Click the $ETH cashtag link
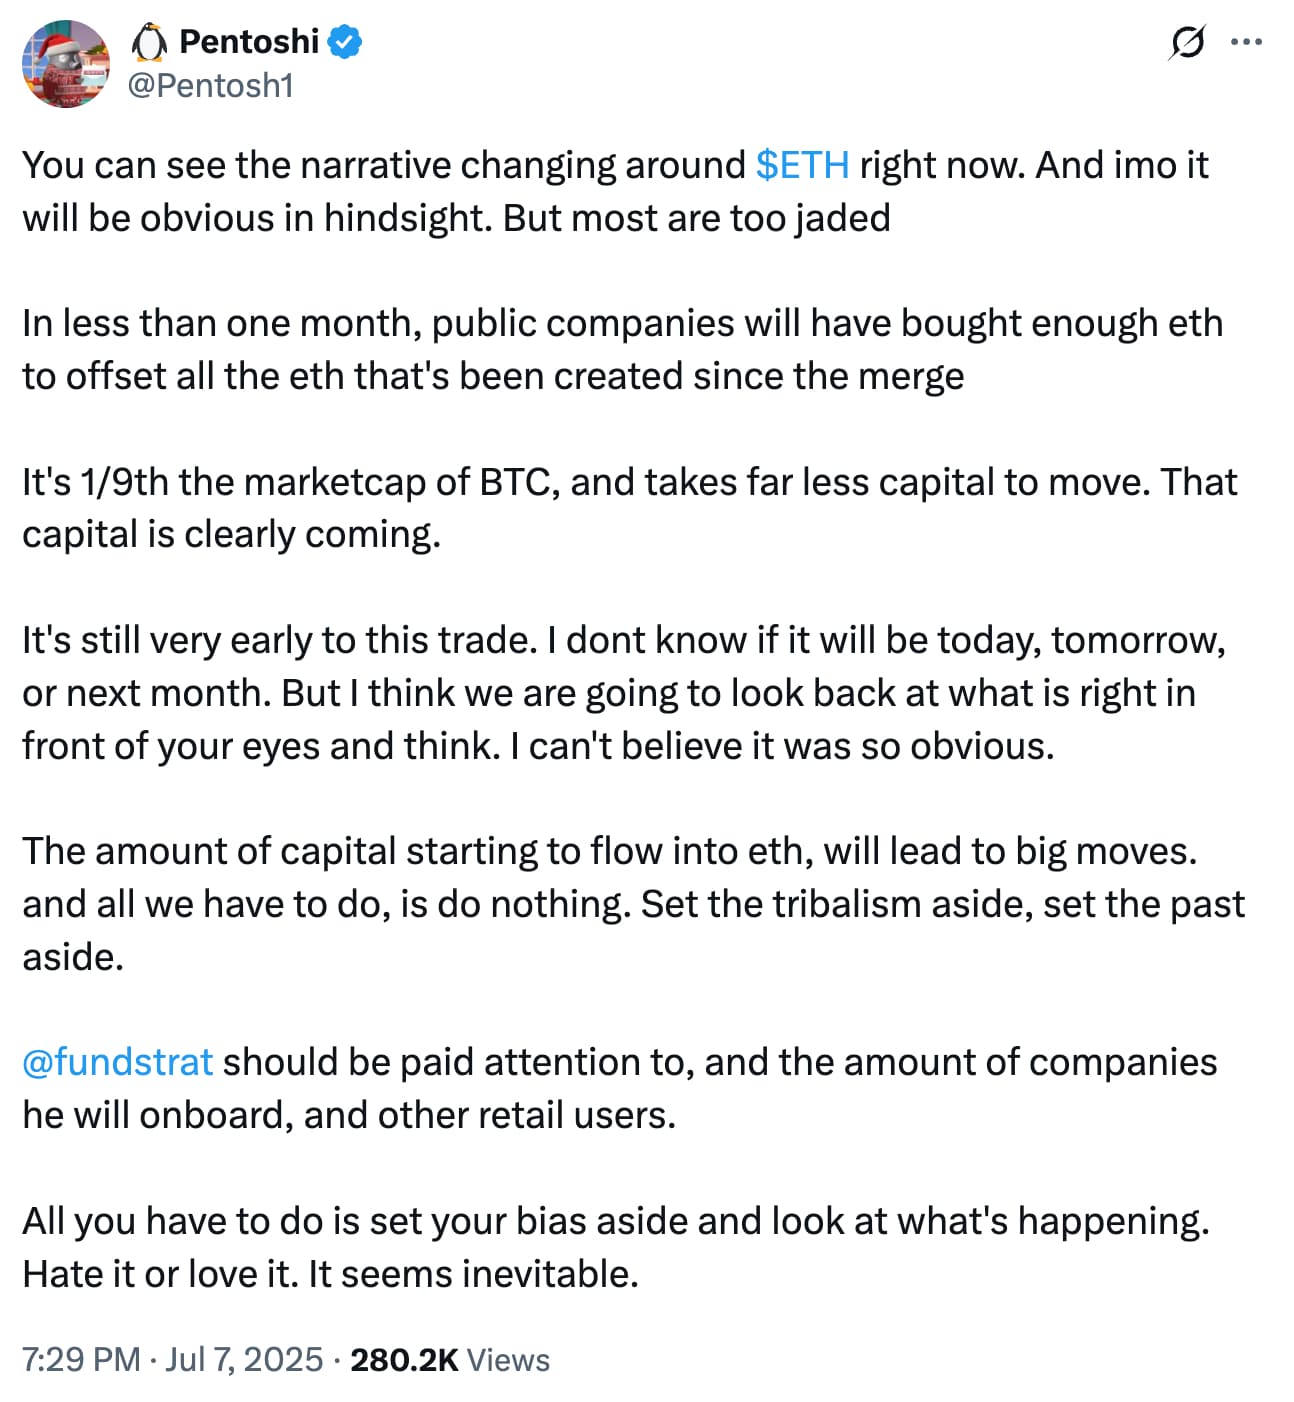This screenshot has height=1402, width=1294. [x=802, y=165]
